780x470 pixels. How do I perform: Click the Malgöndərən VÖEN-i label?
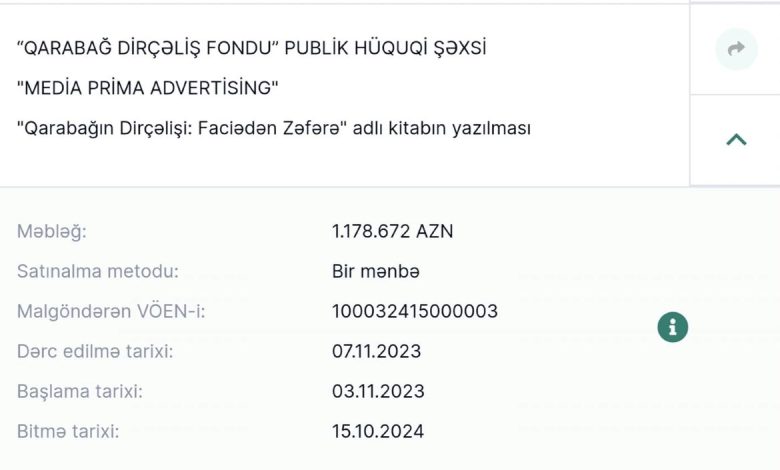(111, 311)
